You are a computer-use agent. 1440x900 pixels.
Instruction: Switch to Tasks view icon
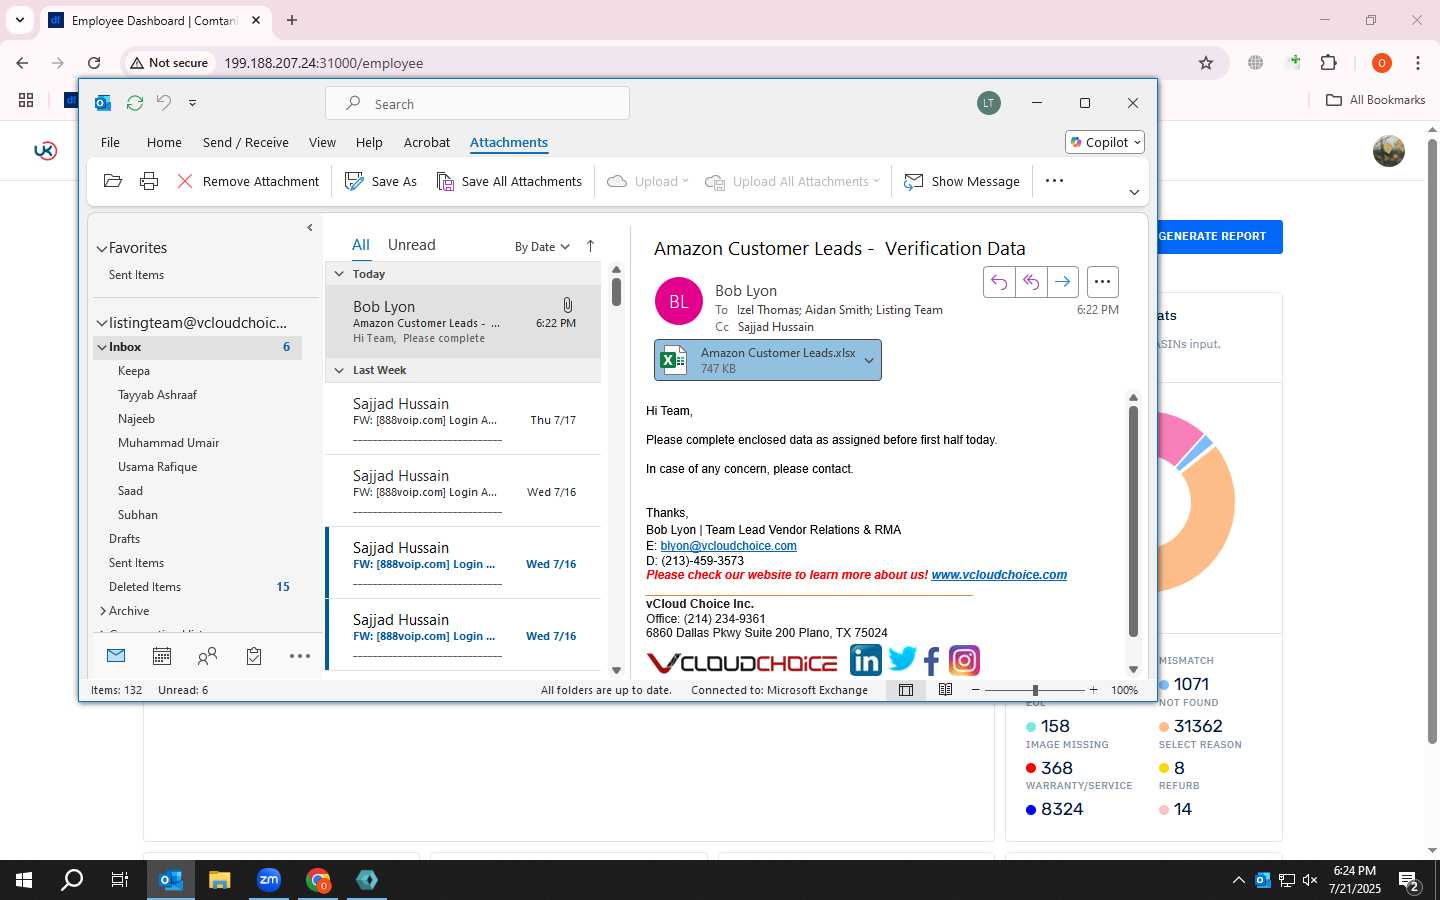[254, 656]
